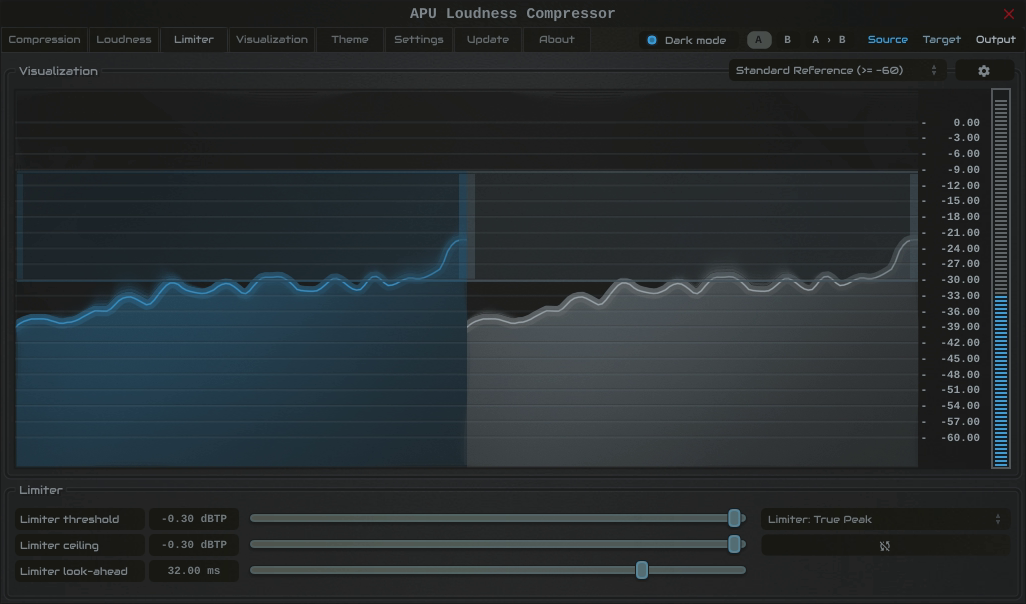
Task: Select preset slot B
Action: (787, 40)
